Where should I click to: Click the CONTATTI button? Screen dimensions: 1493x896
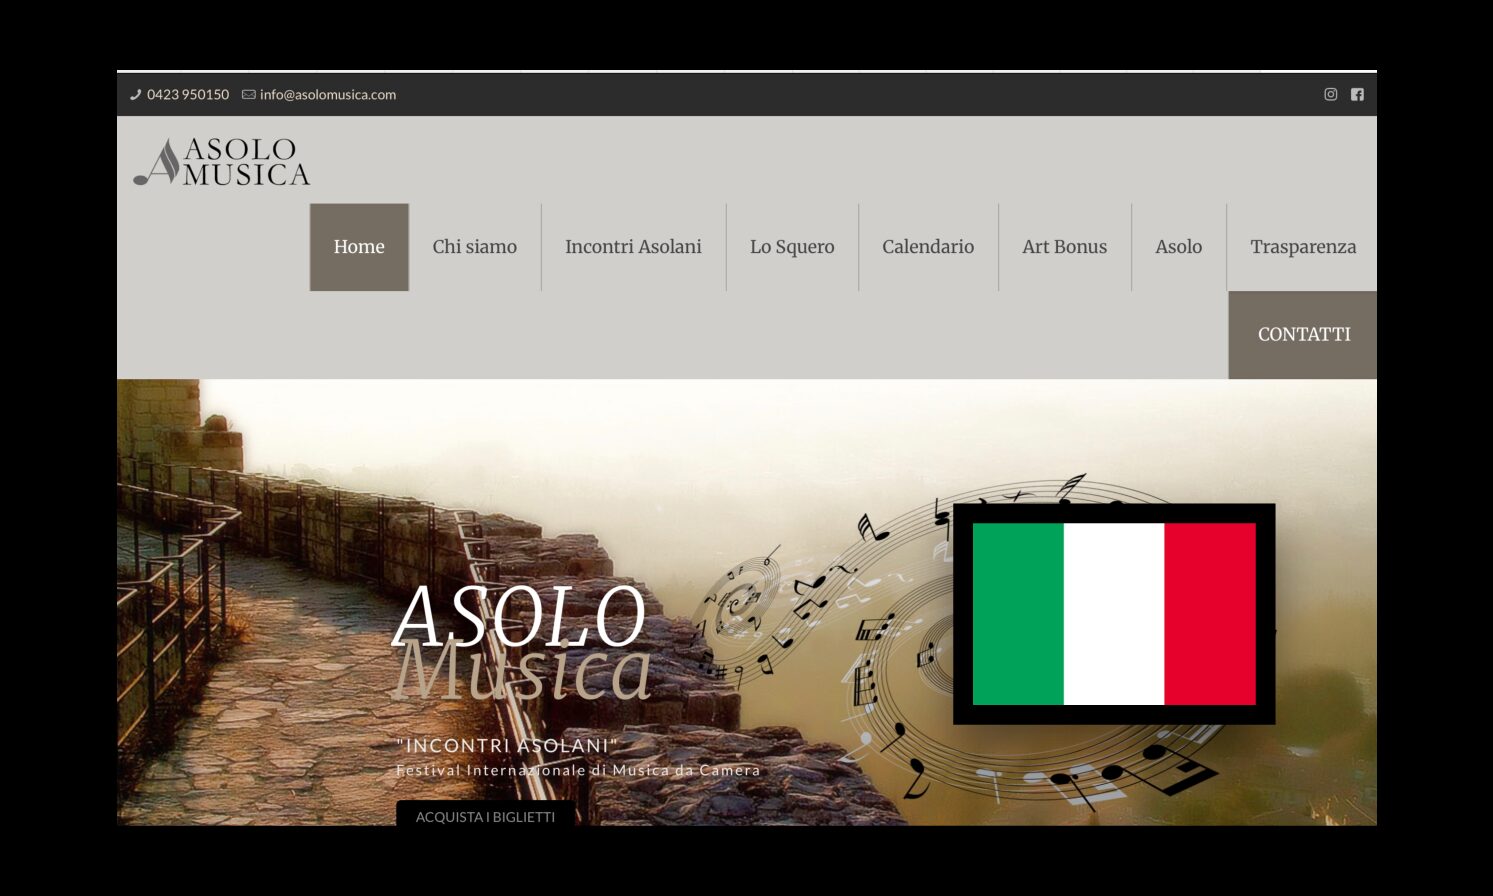[x=1303, y=335]
